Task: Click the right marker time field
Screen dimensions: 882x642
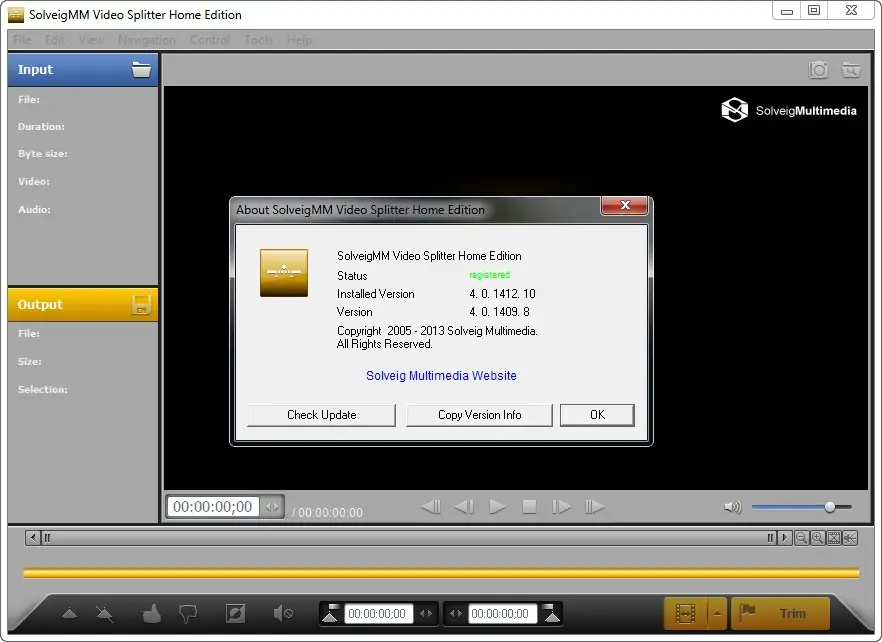Action: (x=500, y=613)
